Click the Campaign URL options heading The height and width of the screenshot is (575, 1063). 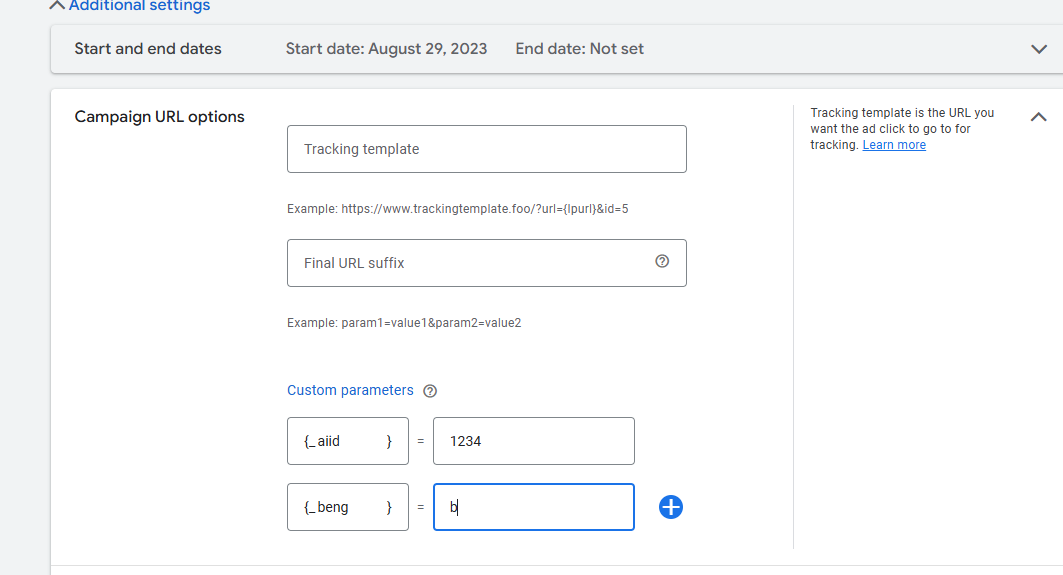(160, 117)
